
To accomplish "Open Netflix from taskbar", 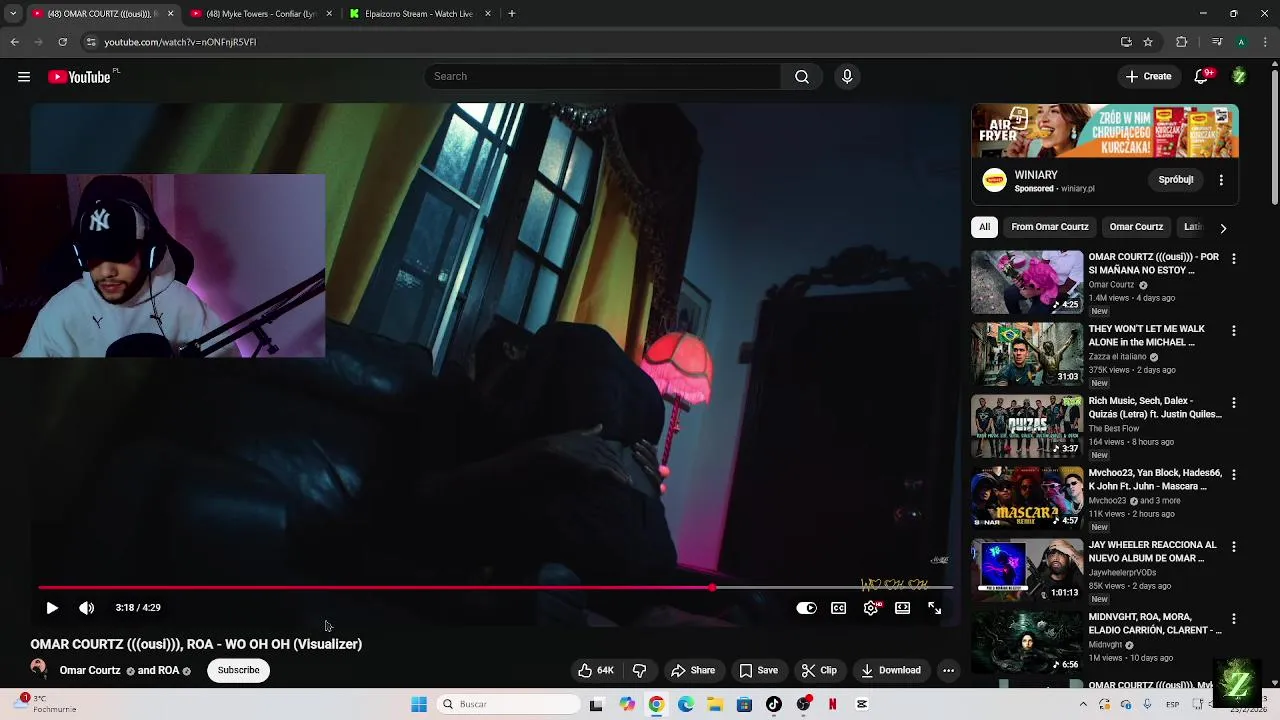I will [x=832, y=705].
